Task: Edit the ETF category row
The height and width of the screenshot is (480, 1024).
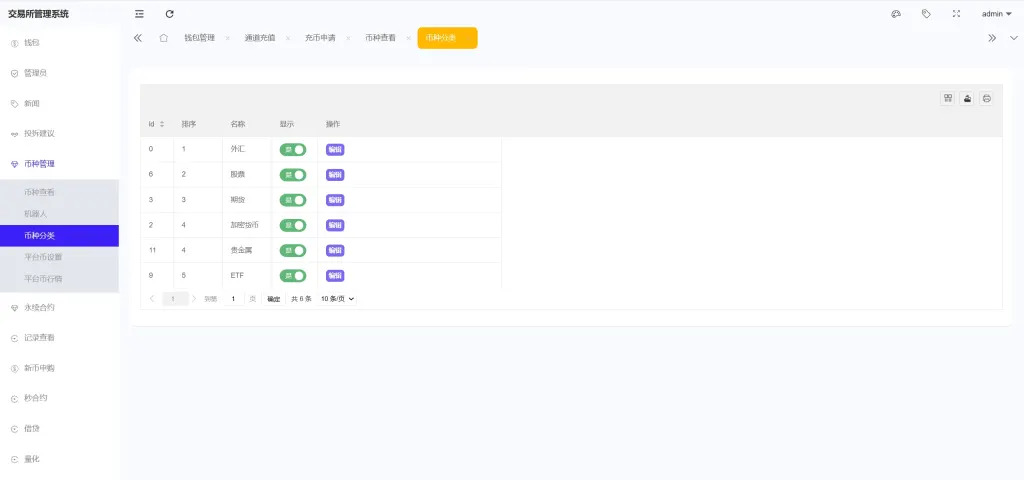Action: 335,276
